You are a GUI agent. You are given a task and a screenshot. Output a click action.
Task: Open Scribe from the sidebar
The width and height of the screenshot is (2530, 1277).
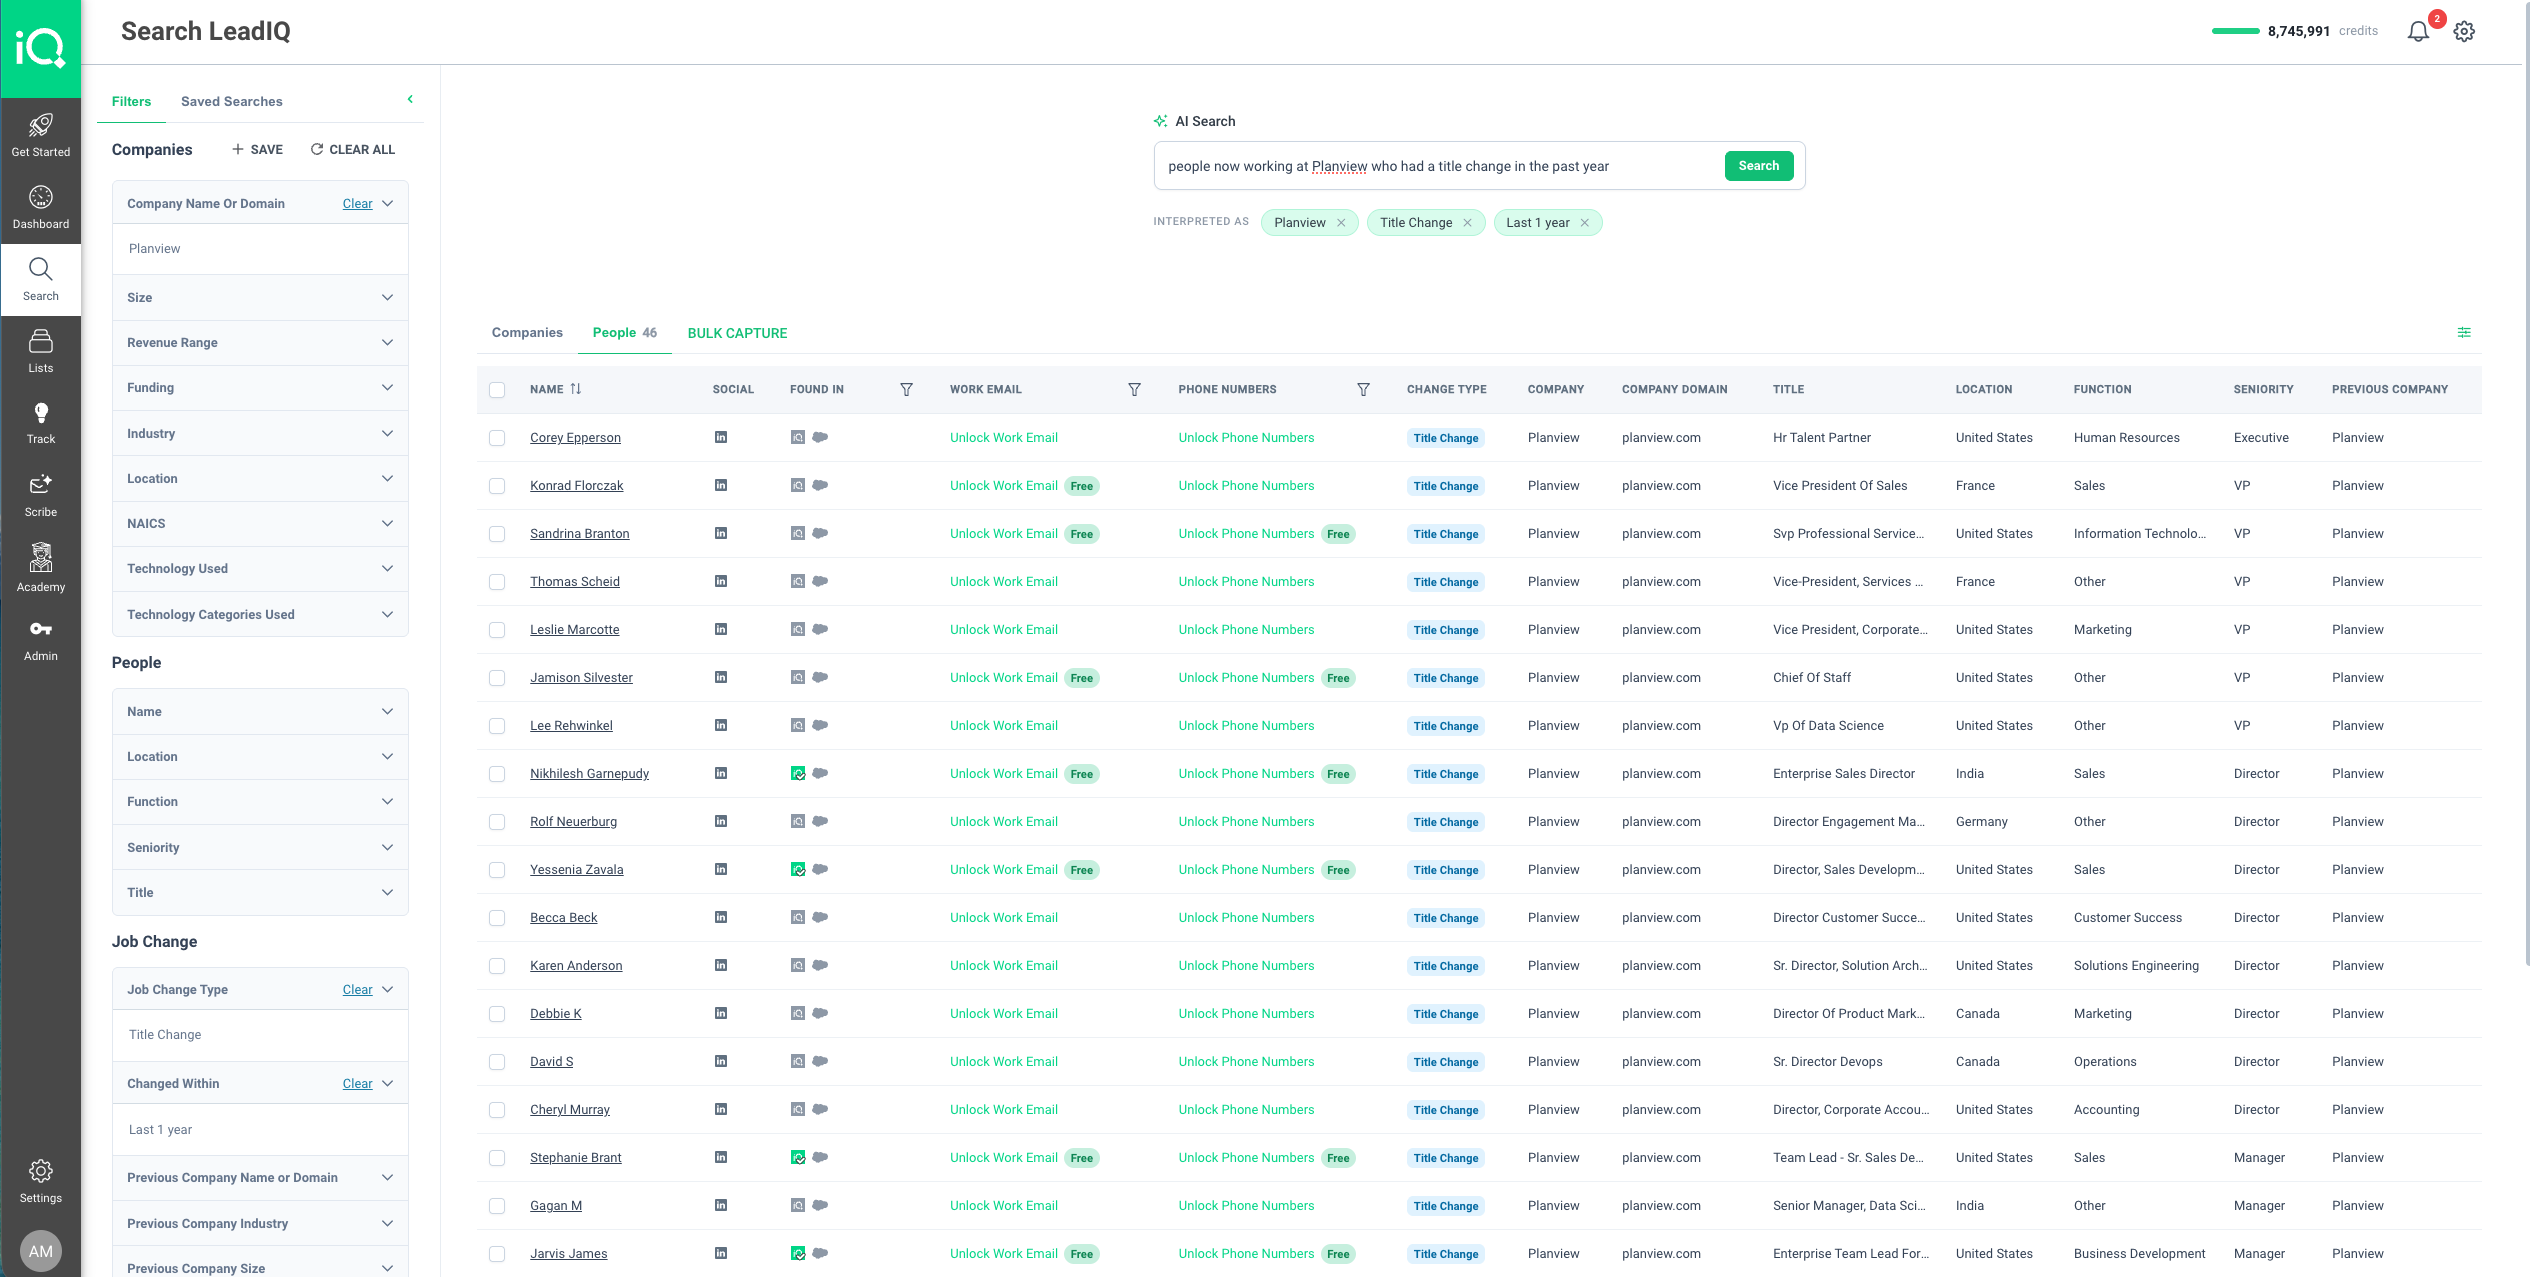click(40, 495)
